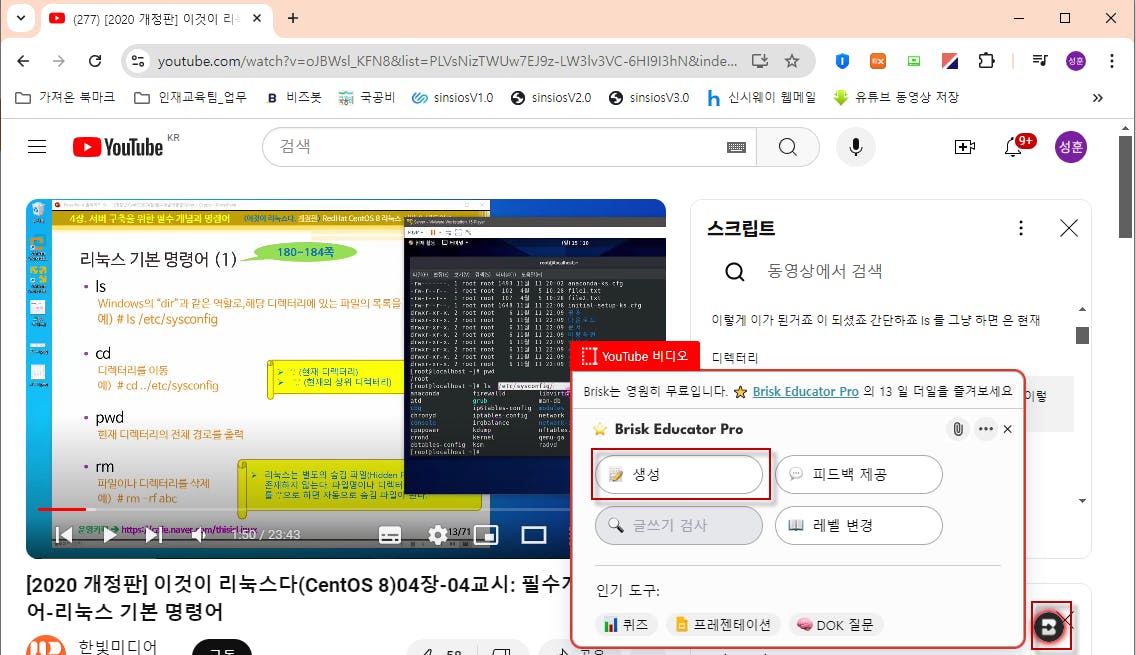
Task: Open Chrome profile avatar
Action: tap(1076, 61)
